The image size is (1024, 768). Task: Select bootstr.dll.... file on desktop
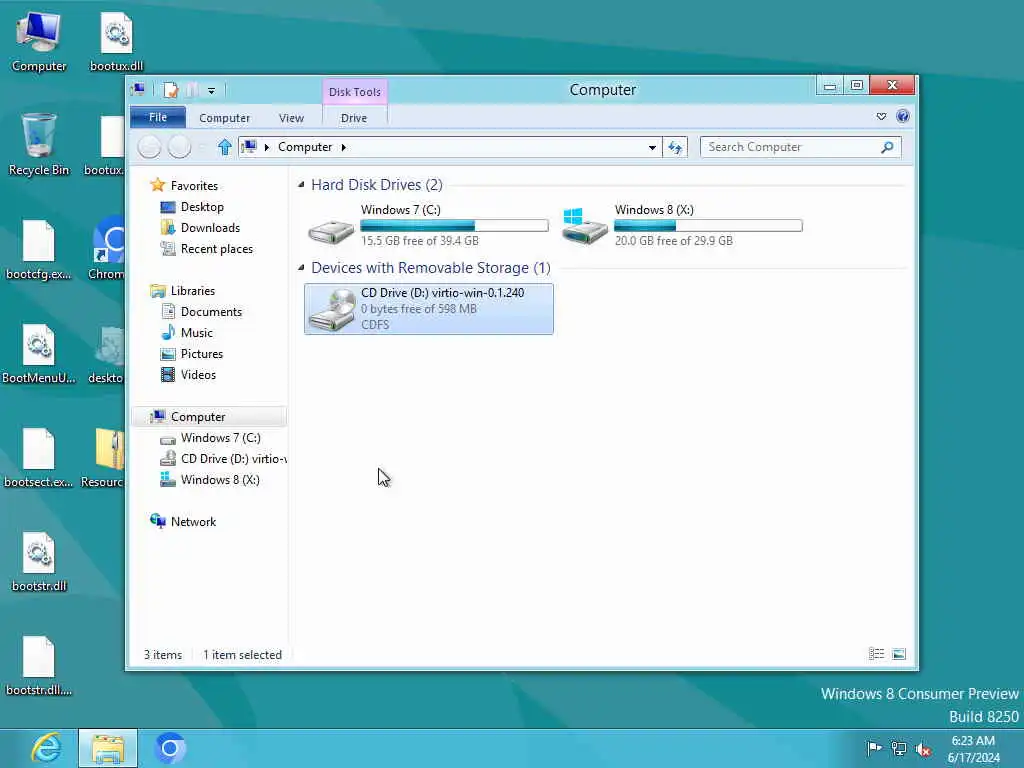point(39,666)
